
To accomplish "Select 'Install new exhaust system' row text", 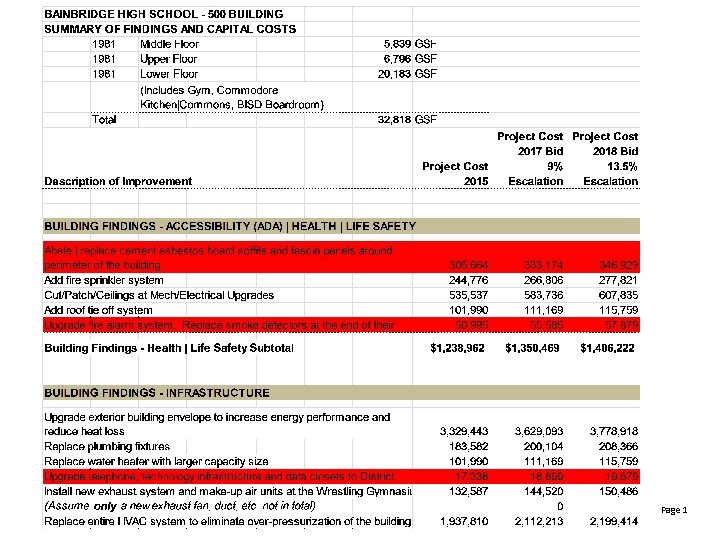I will coord(228,491).
